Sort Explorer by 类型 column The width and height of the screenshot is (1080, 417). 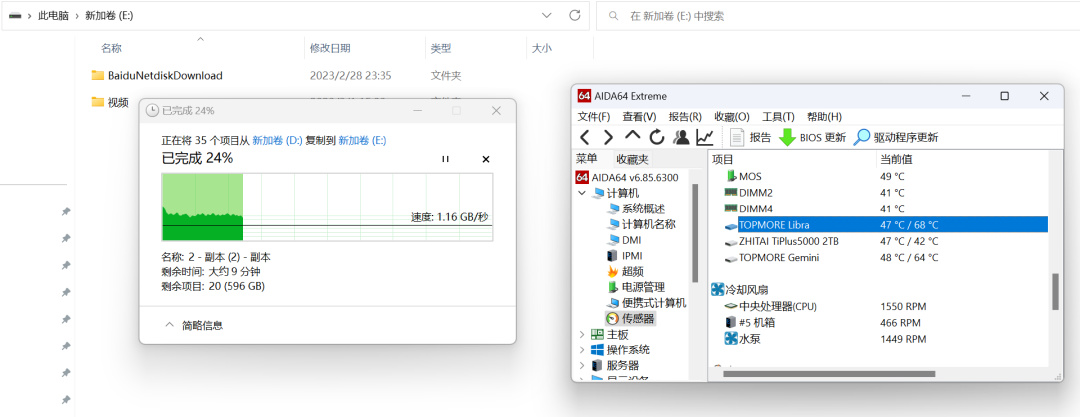pyautogui.click(x=441, y=48)
